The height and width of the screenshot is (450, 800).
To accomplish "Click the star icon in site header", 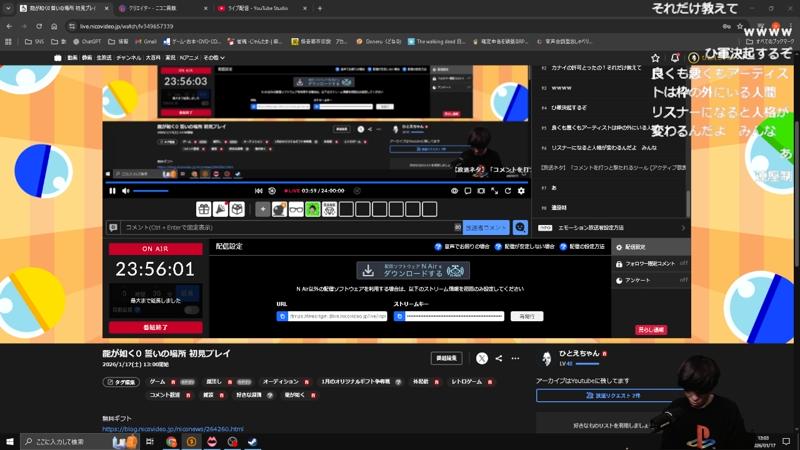I will tap(656, 58).
